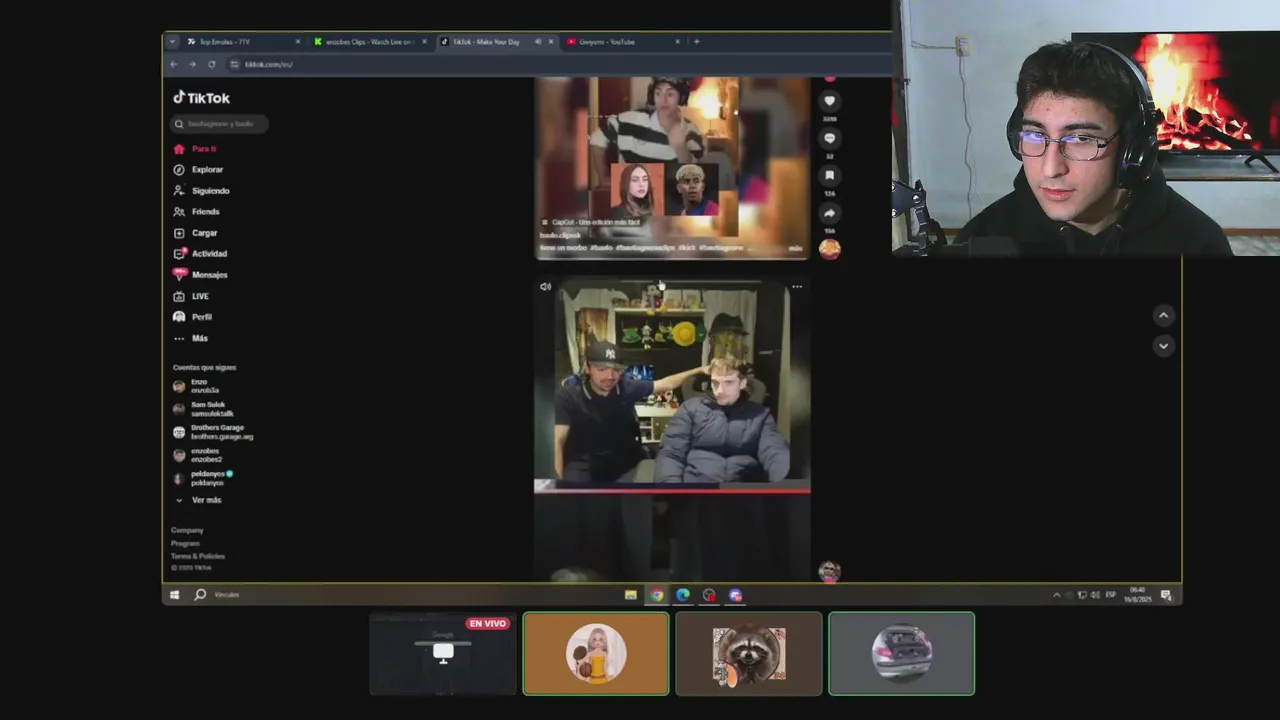Select the silver car participant tile
Image resolution: width=1280 pixels, height=720 pixels.
[901, 654]
